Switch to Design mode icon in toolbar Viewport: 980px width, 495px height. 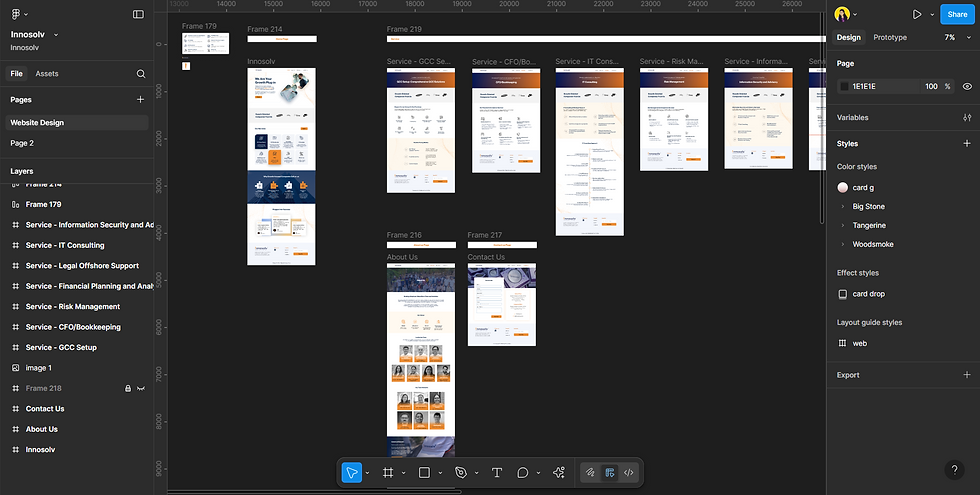609,472
